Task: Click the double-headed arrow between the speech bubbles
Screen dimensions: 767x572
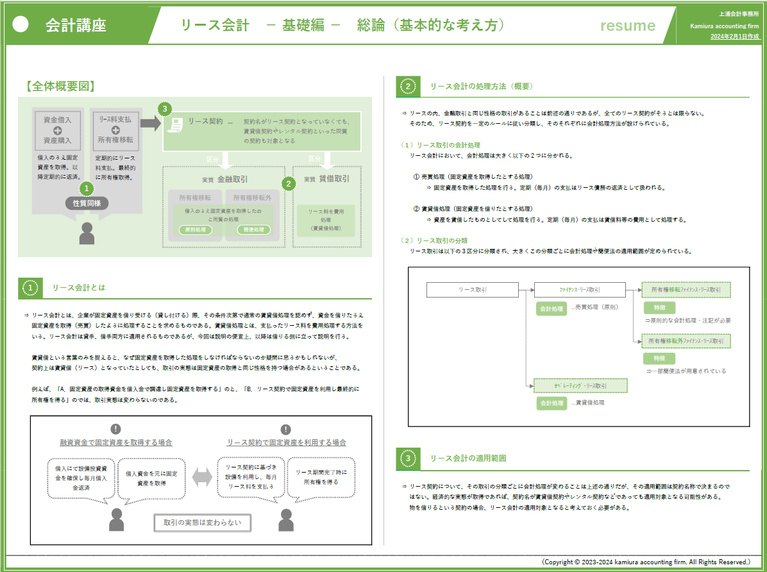Action: [202, 477]
